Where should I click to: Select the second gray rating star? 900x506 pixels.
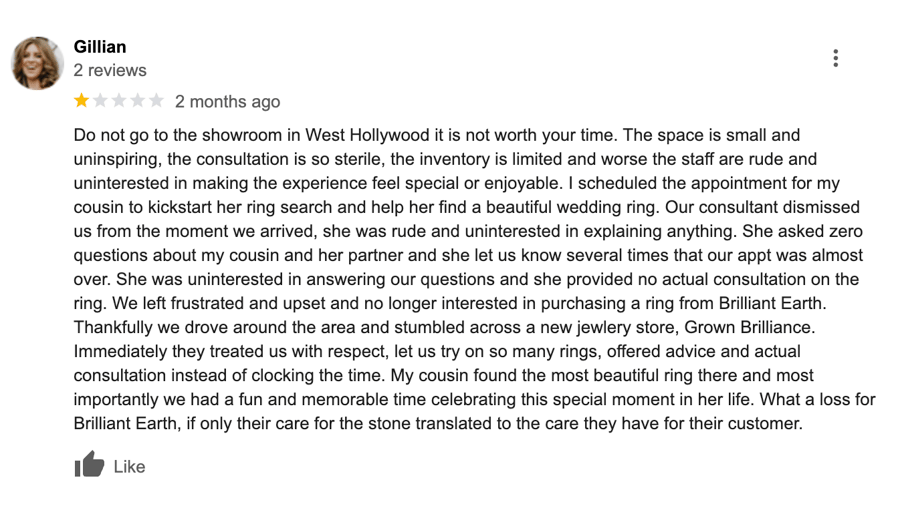[100, 101]
